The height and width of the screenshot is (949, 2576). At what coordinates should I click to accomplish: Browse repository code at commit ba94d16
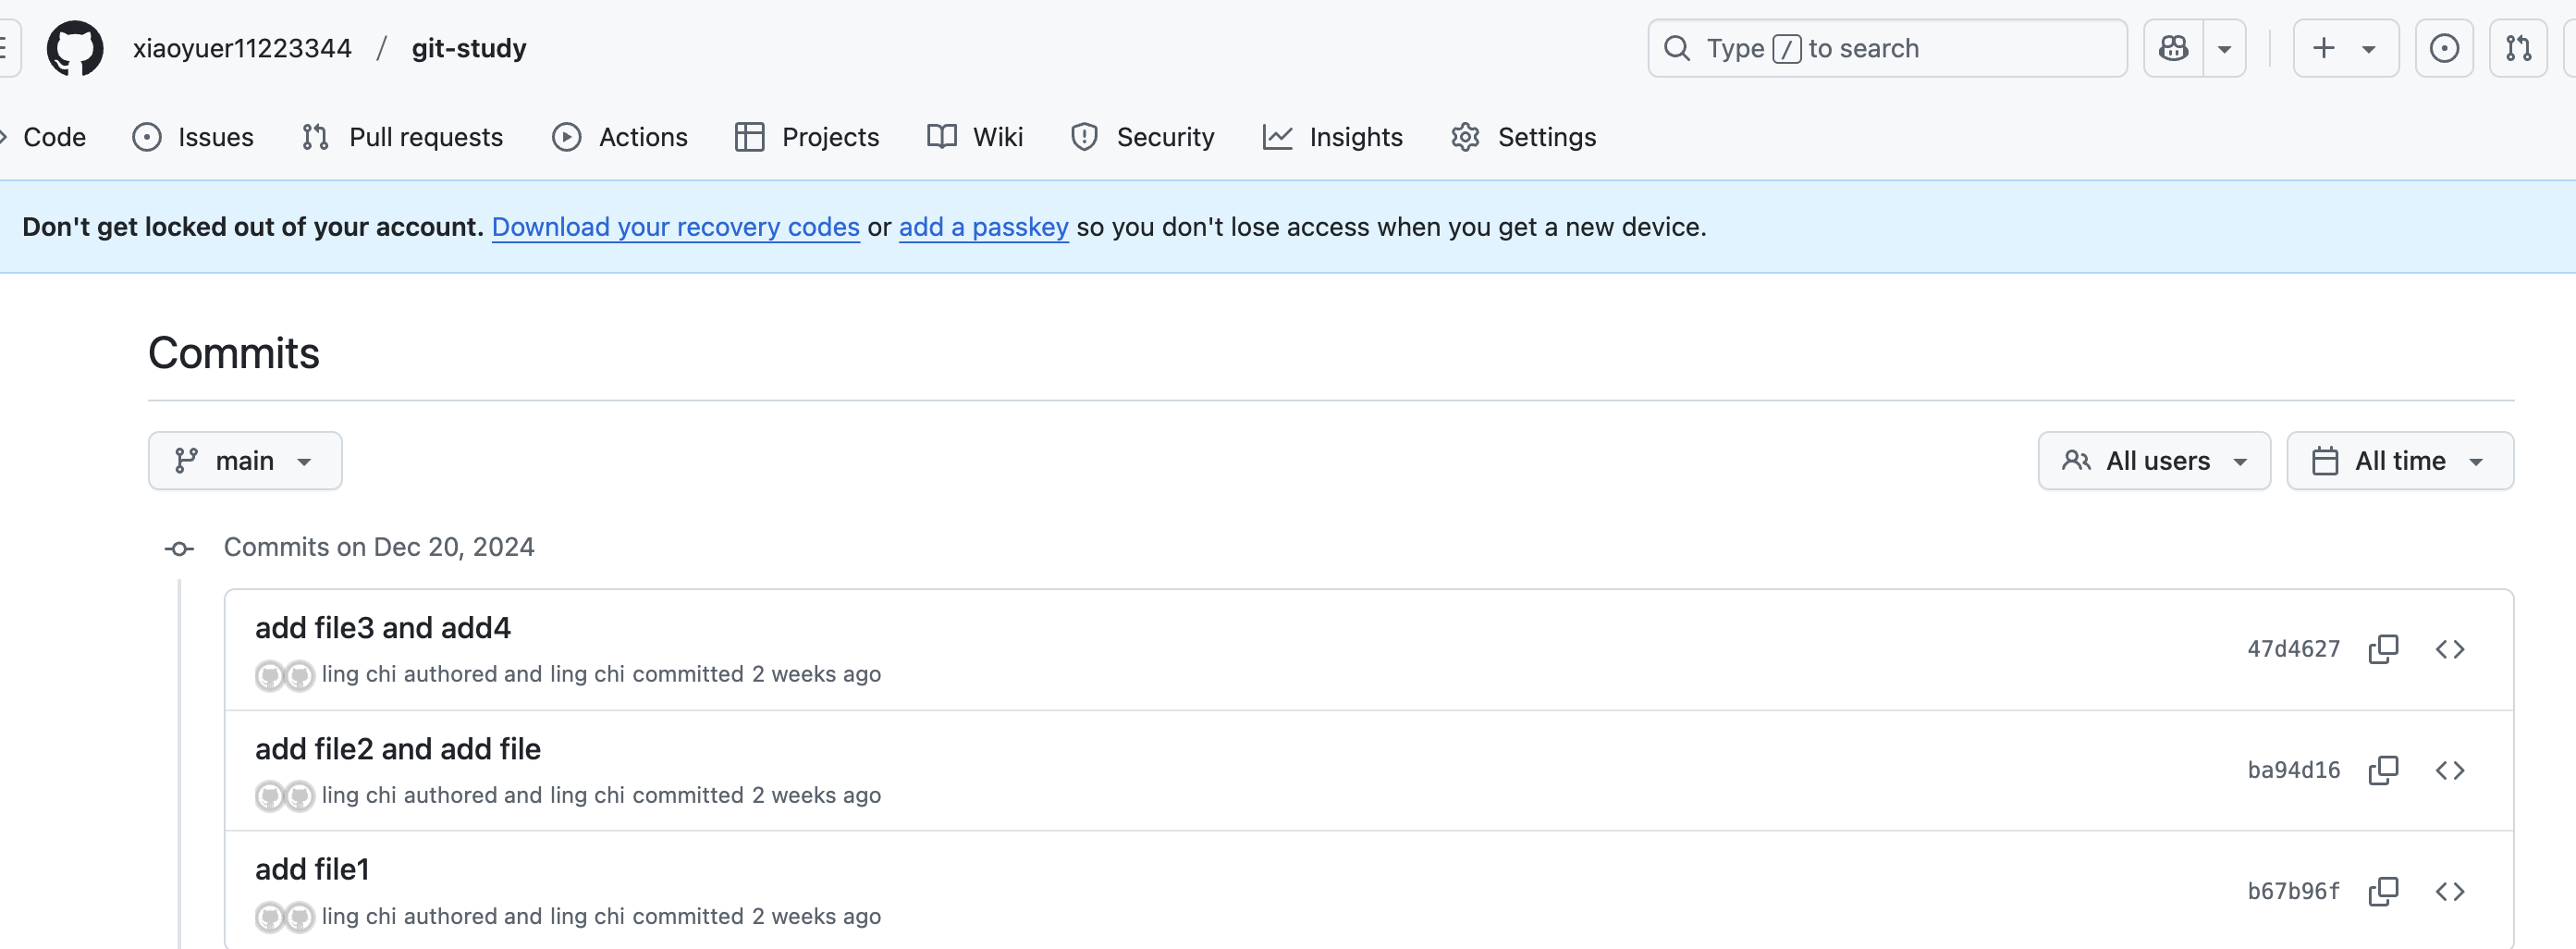pyautogui.click(x=2450, y=770)
